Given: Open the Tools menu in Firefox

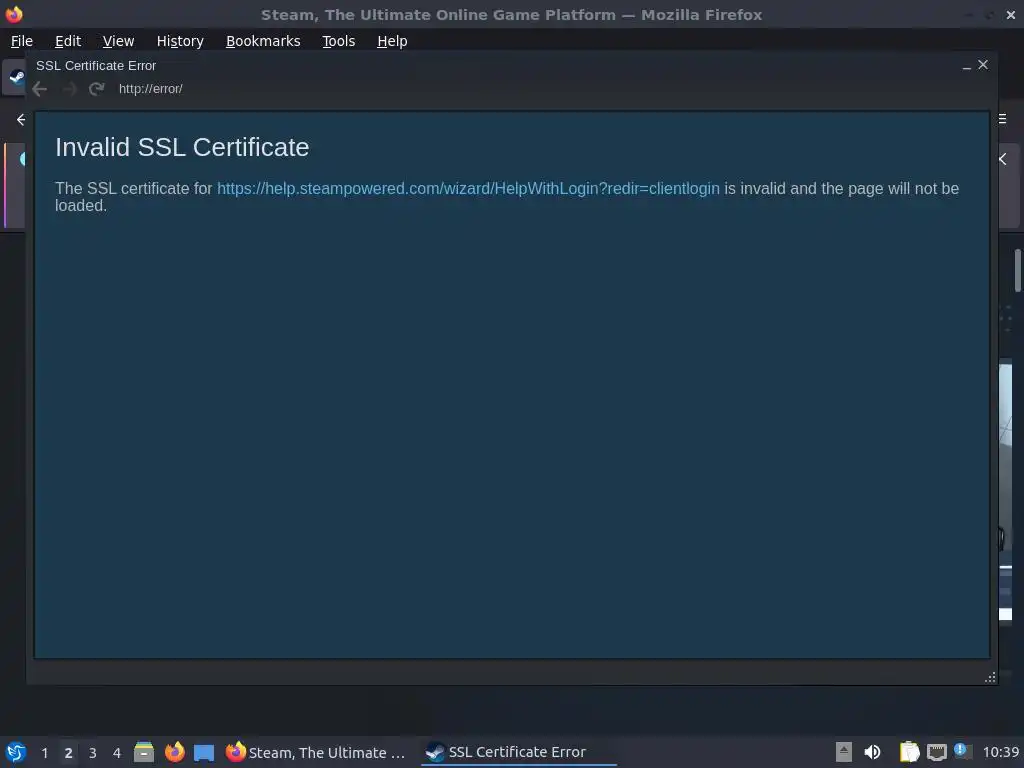Looking at the screenshot, I should 338,41.
